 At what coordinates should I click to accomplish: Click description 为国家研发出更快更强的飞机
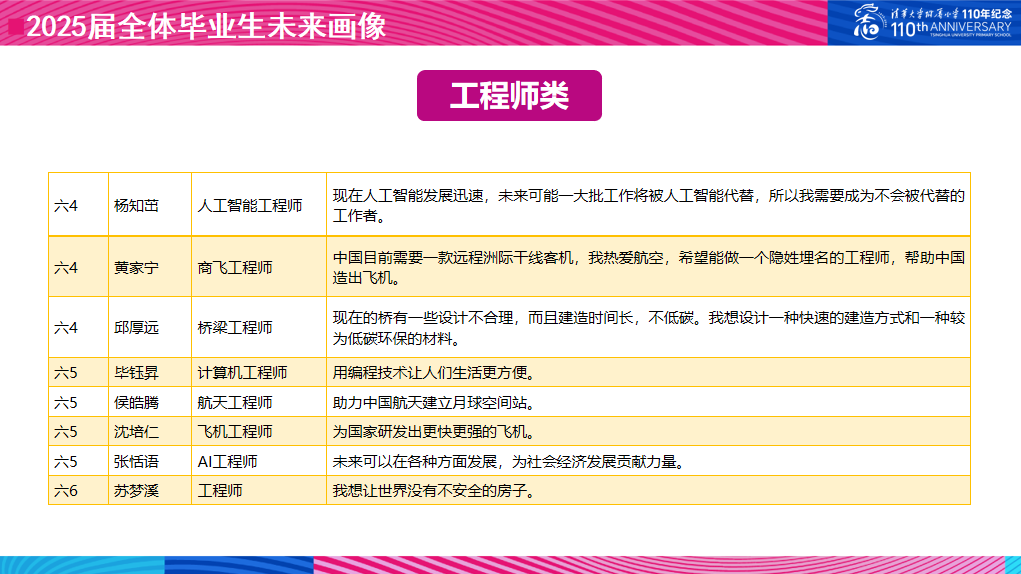pyautogui.click(x=648, y=431)
